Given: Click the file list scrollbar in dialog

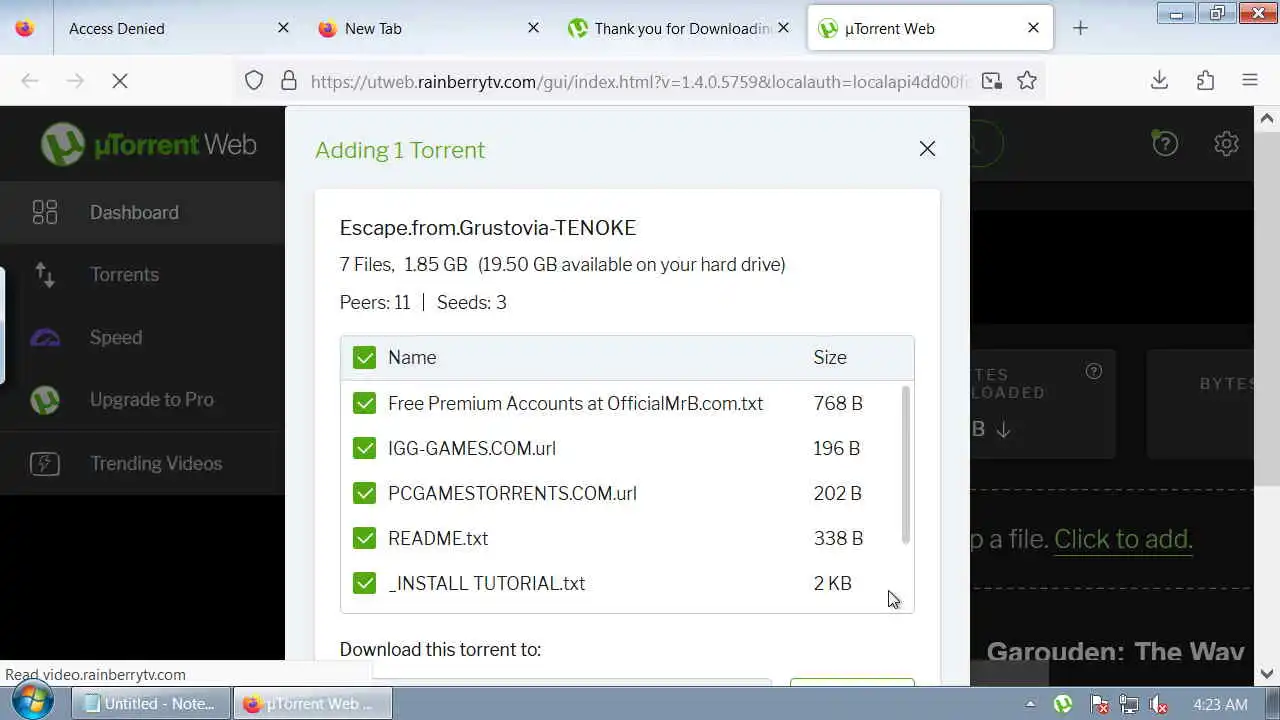Looking at the screenshot, I should point(906,465).
